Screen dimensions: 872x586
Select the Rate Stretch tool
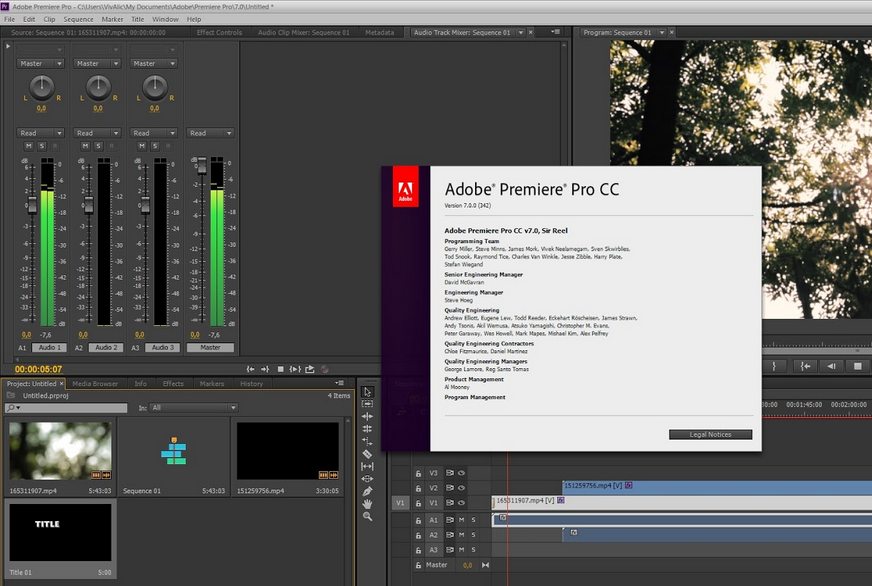367,441
